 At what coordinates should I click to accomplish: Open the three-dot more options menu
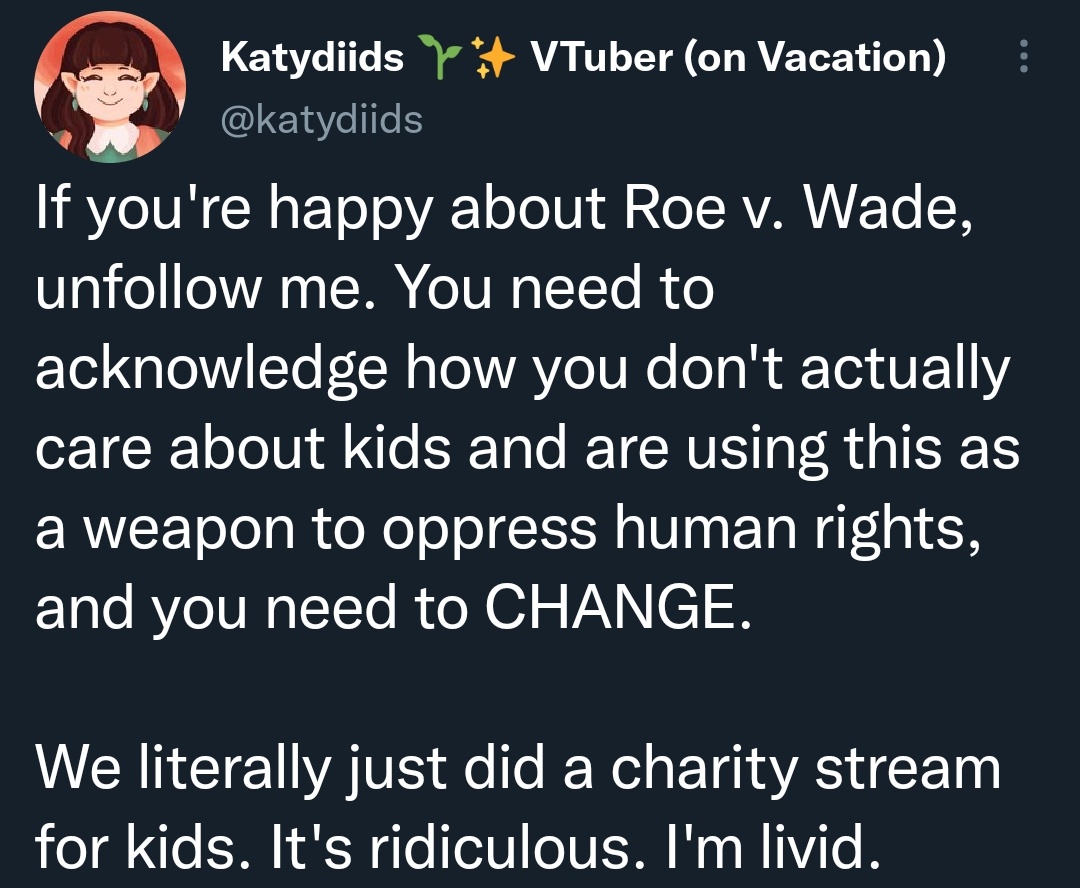pyautogui.click(x=1024, y=56)
